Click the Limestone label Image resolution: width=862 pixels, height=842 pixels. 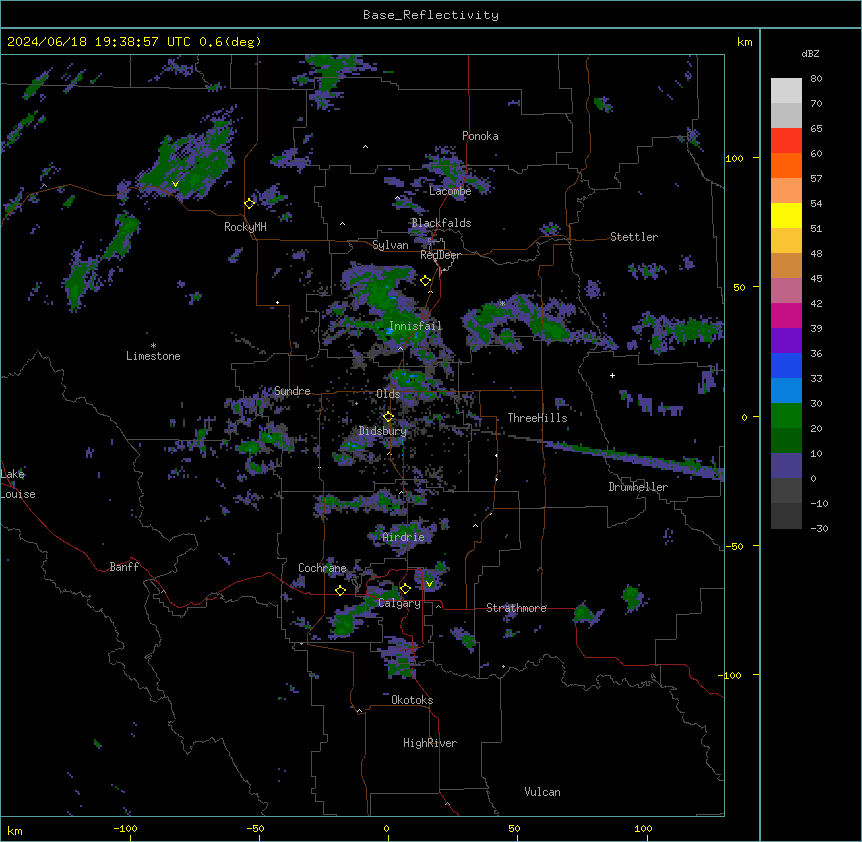coord(153,356)
